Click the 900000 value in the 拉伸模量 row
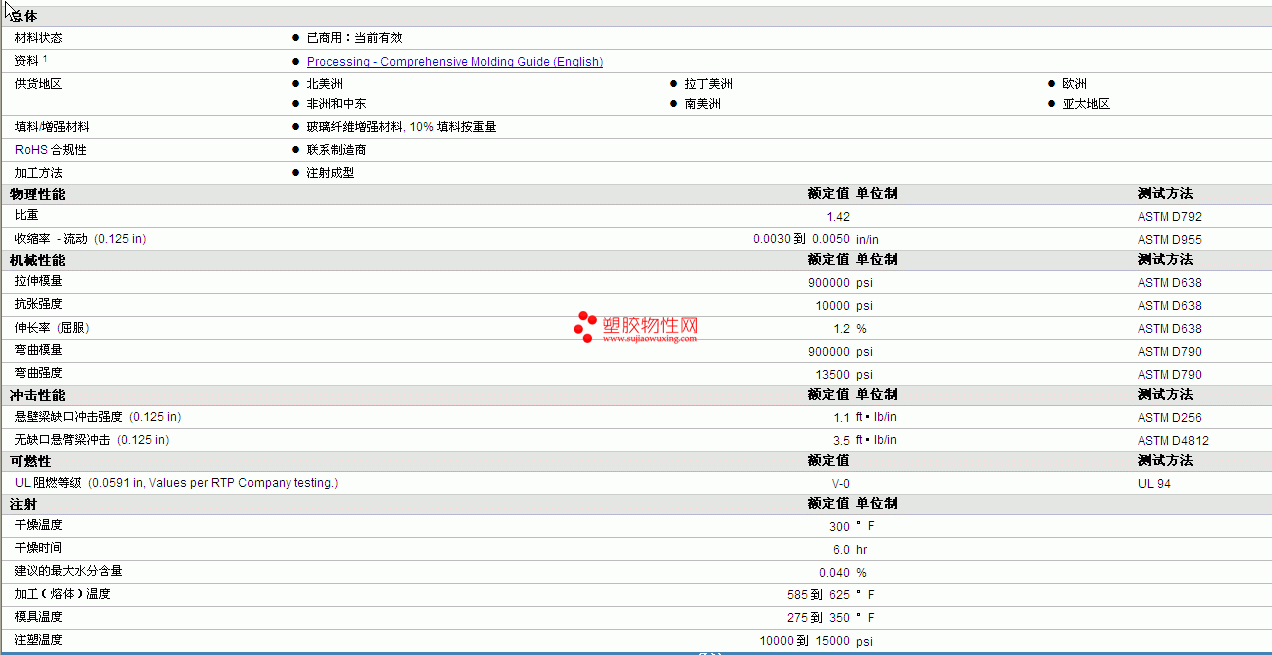The height and width of the screenshot is (655, 1272). click(829, 283)
